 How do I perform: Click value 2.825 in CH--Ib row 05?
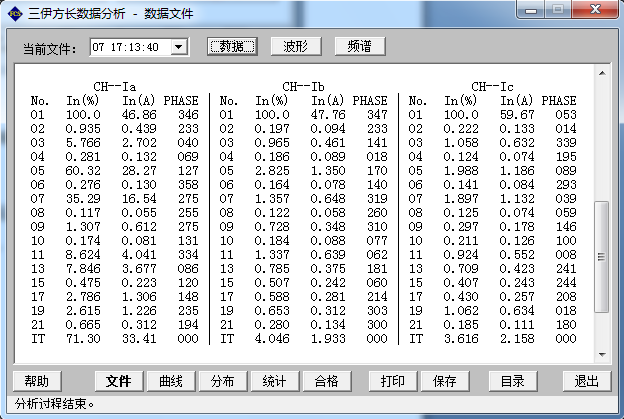tap(272, 171)
